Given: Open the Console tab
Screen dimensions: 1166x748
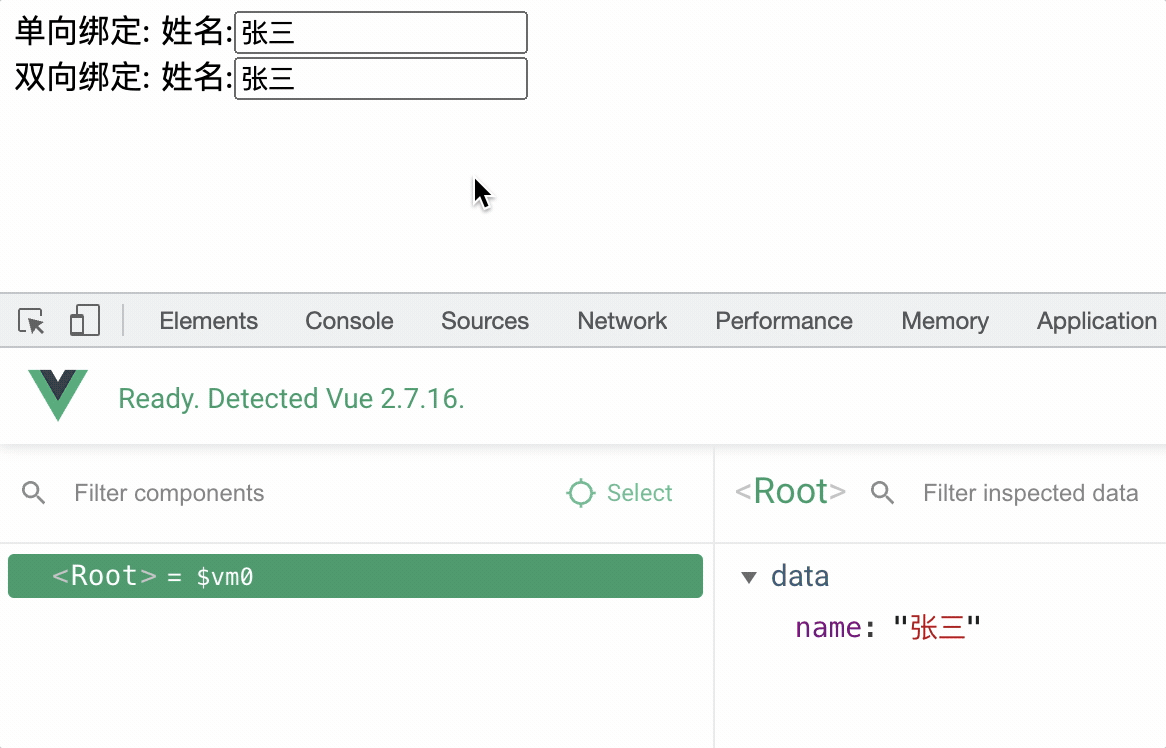Looking at the screenshot, I should (349, 321).
